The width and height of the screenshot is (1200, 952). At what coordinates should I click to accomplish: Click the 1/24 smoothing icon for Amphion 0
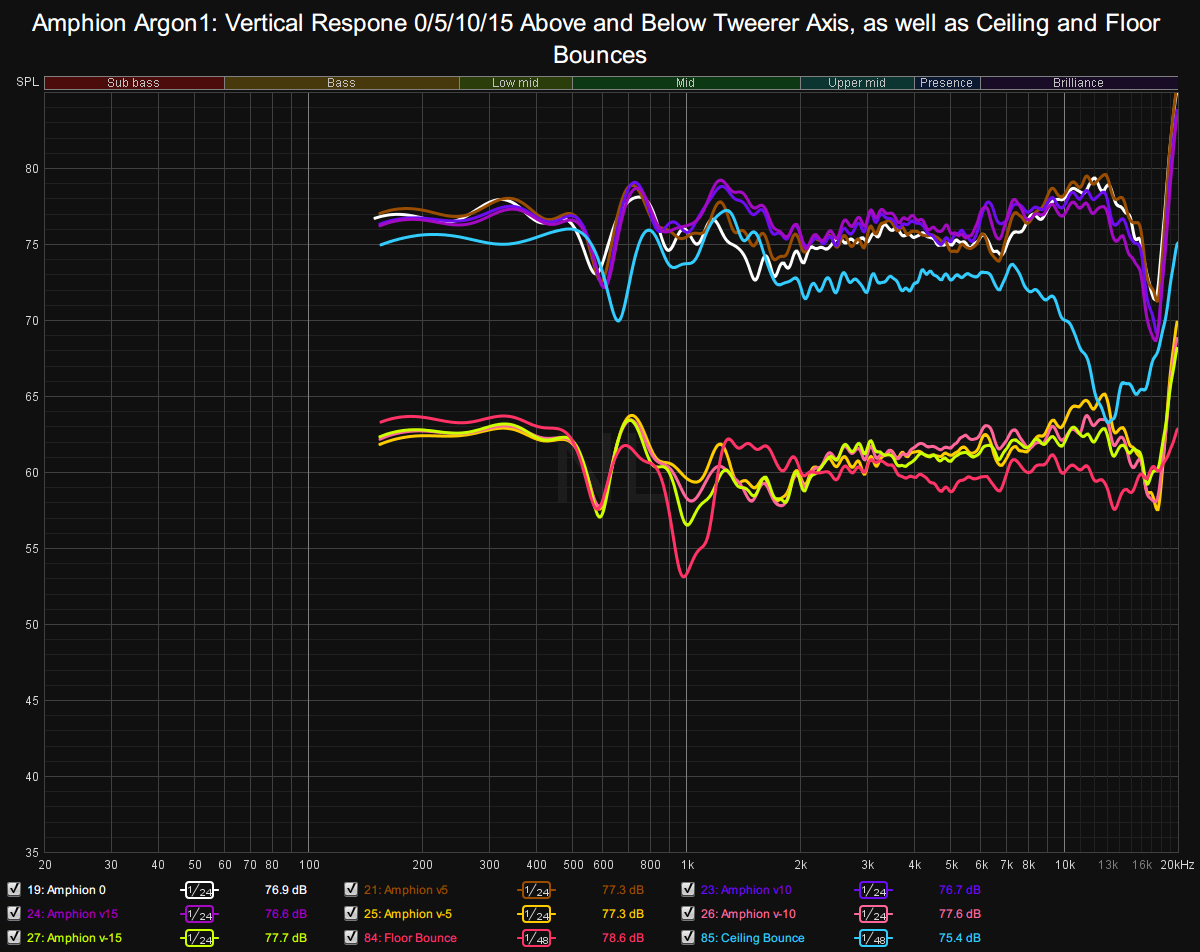[x=199, y=890]
